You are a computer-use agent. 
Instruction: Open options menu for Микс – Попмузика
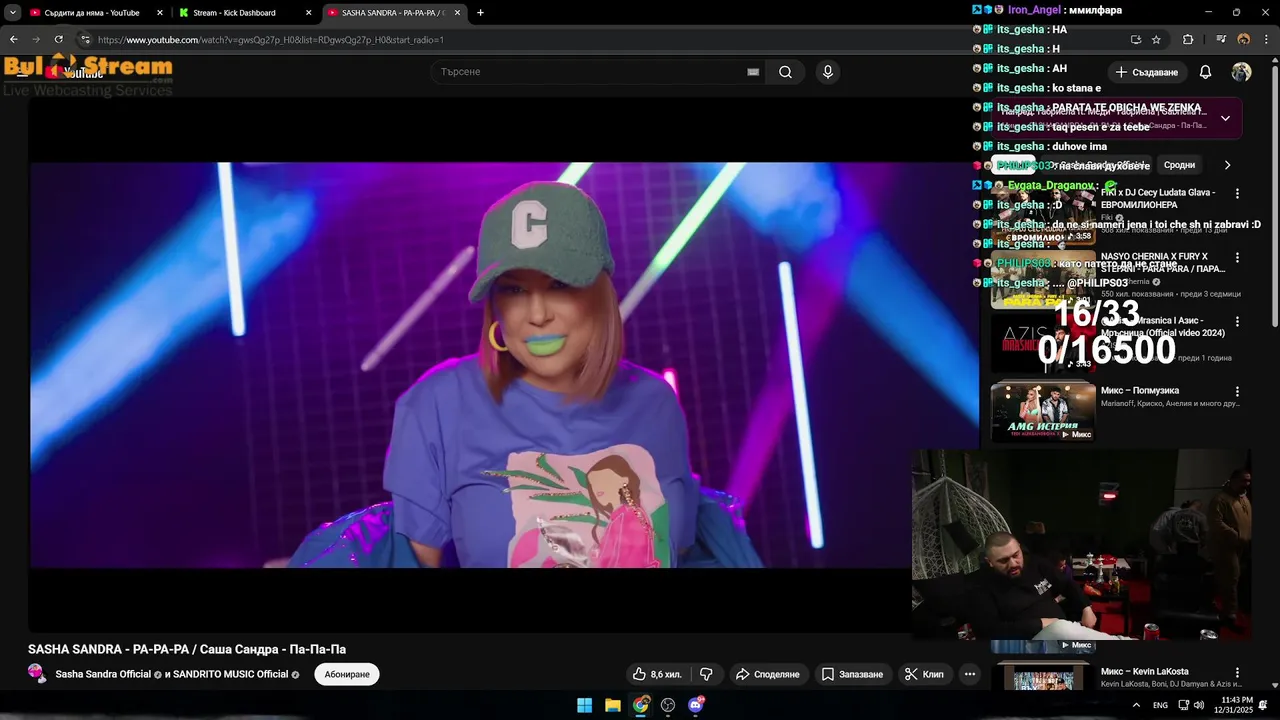tap(1237, 391)
